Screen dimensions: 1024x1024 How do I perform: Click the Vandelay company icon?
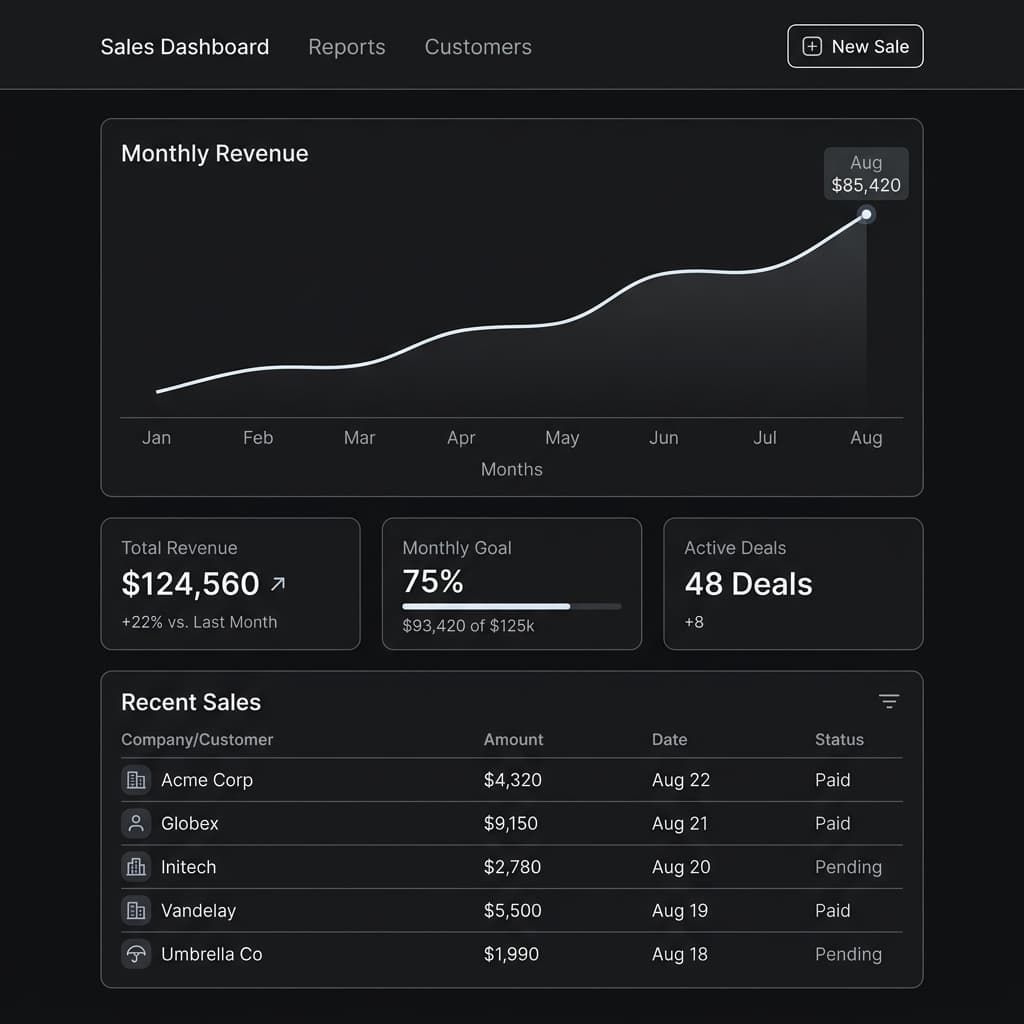[x=136, y=911]
